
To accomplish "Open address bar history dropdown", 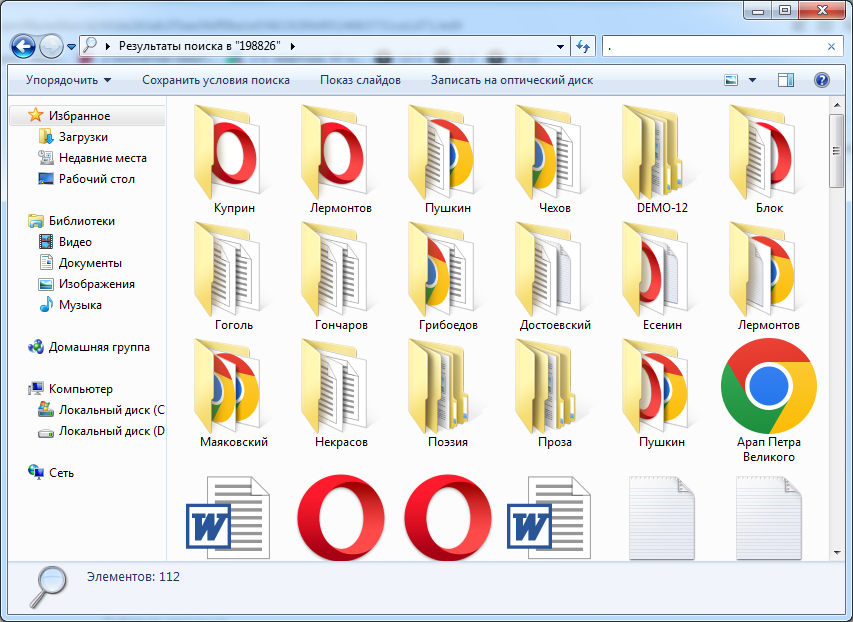I will [560, 46].
